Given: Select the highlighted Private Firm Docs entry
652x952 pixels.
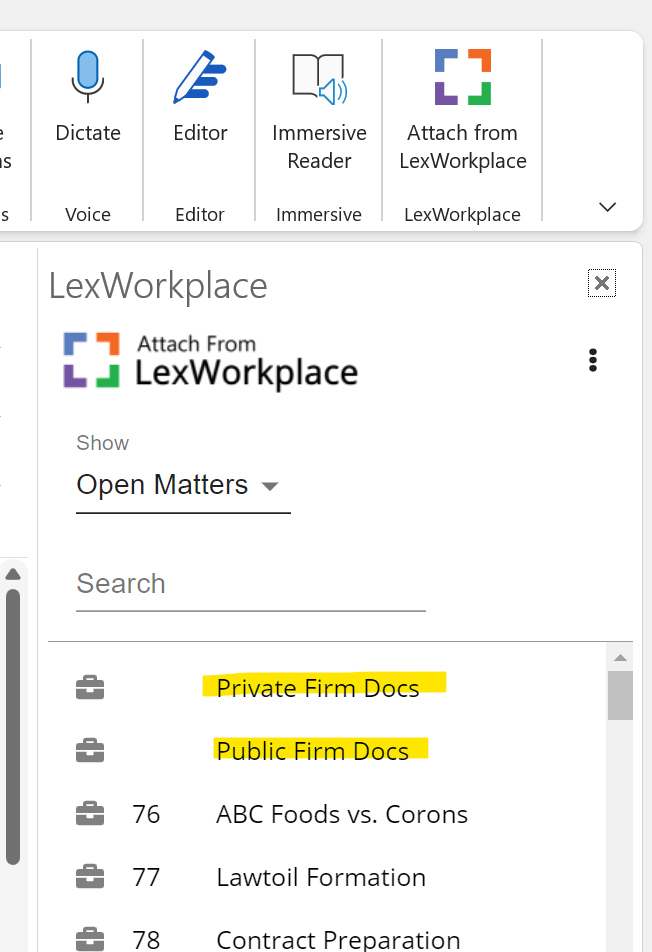Looking at the screenshot, I should 322,687.
